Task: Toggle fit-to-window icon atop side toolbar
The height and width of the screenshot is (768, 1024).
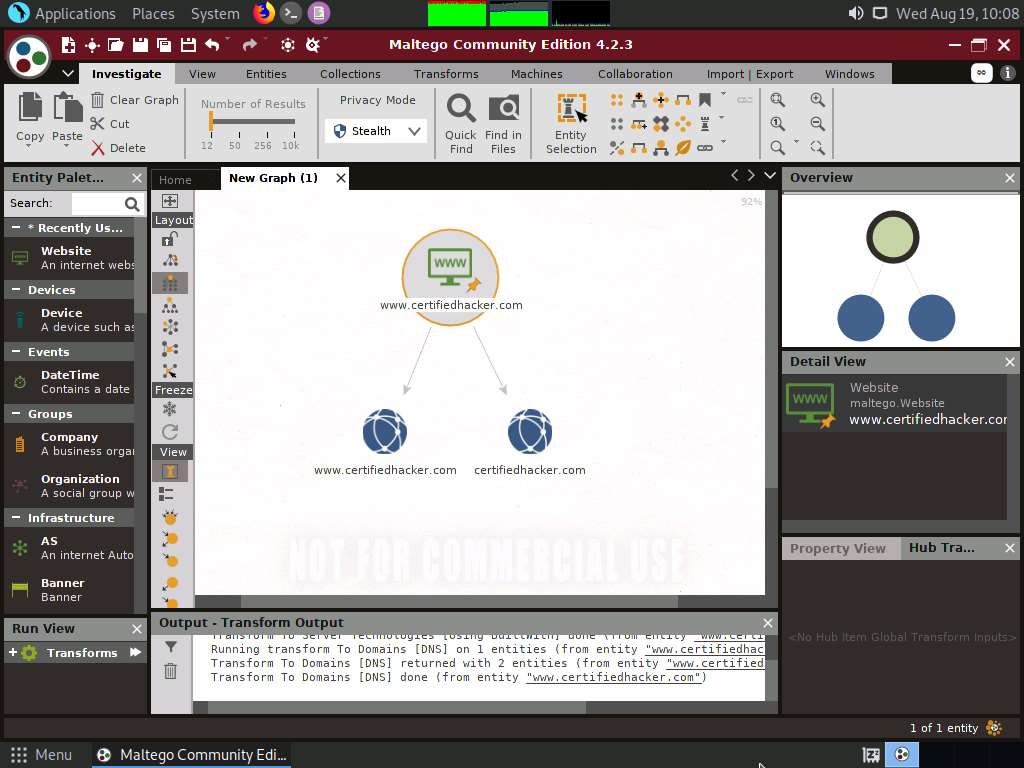Action: tap(170, 201)
